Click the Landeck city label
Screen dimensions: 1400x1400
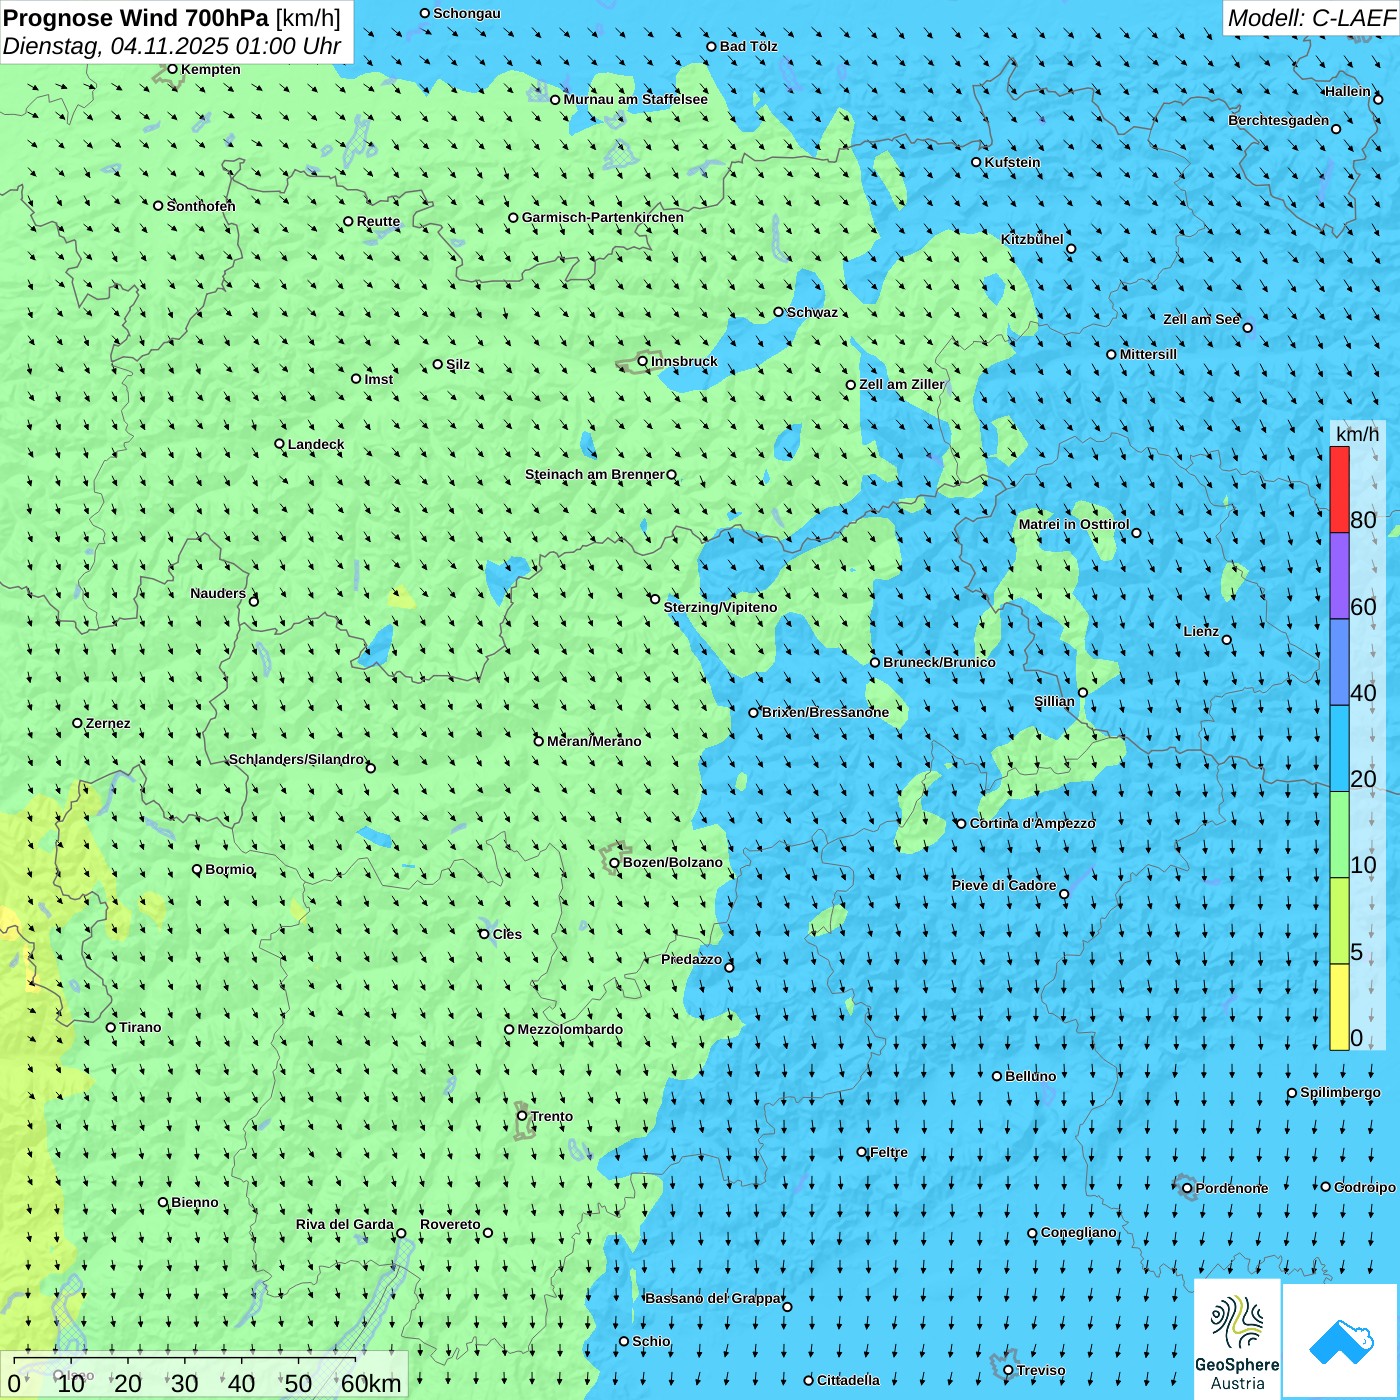coord(316,444)
